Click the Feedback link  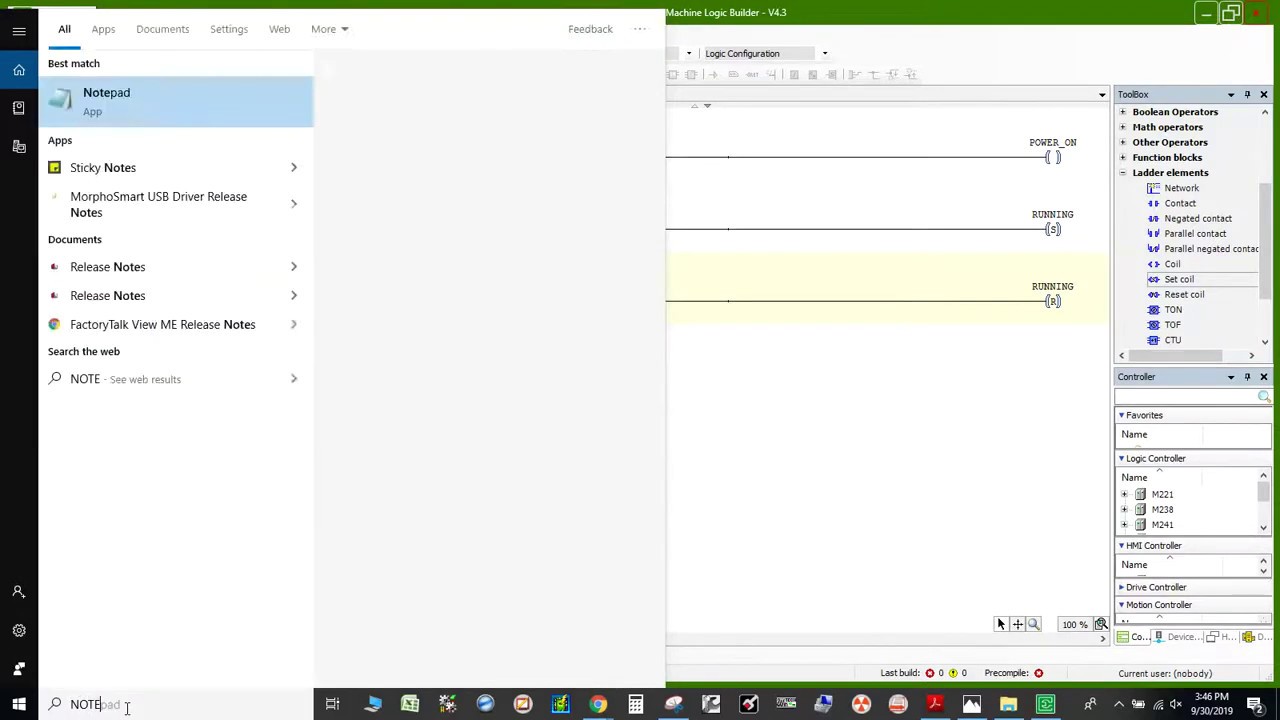coord(590,29)
